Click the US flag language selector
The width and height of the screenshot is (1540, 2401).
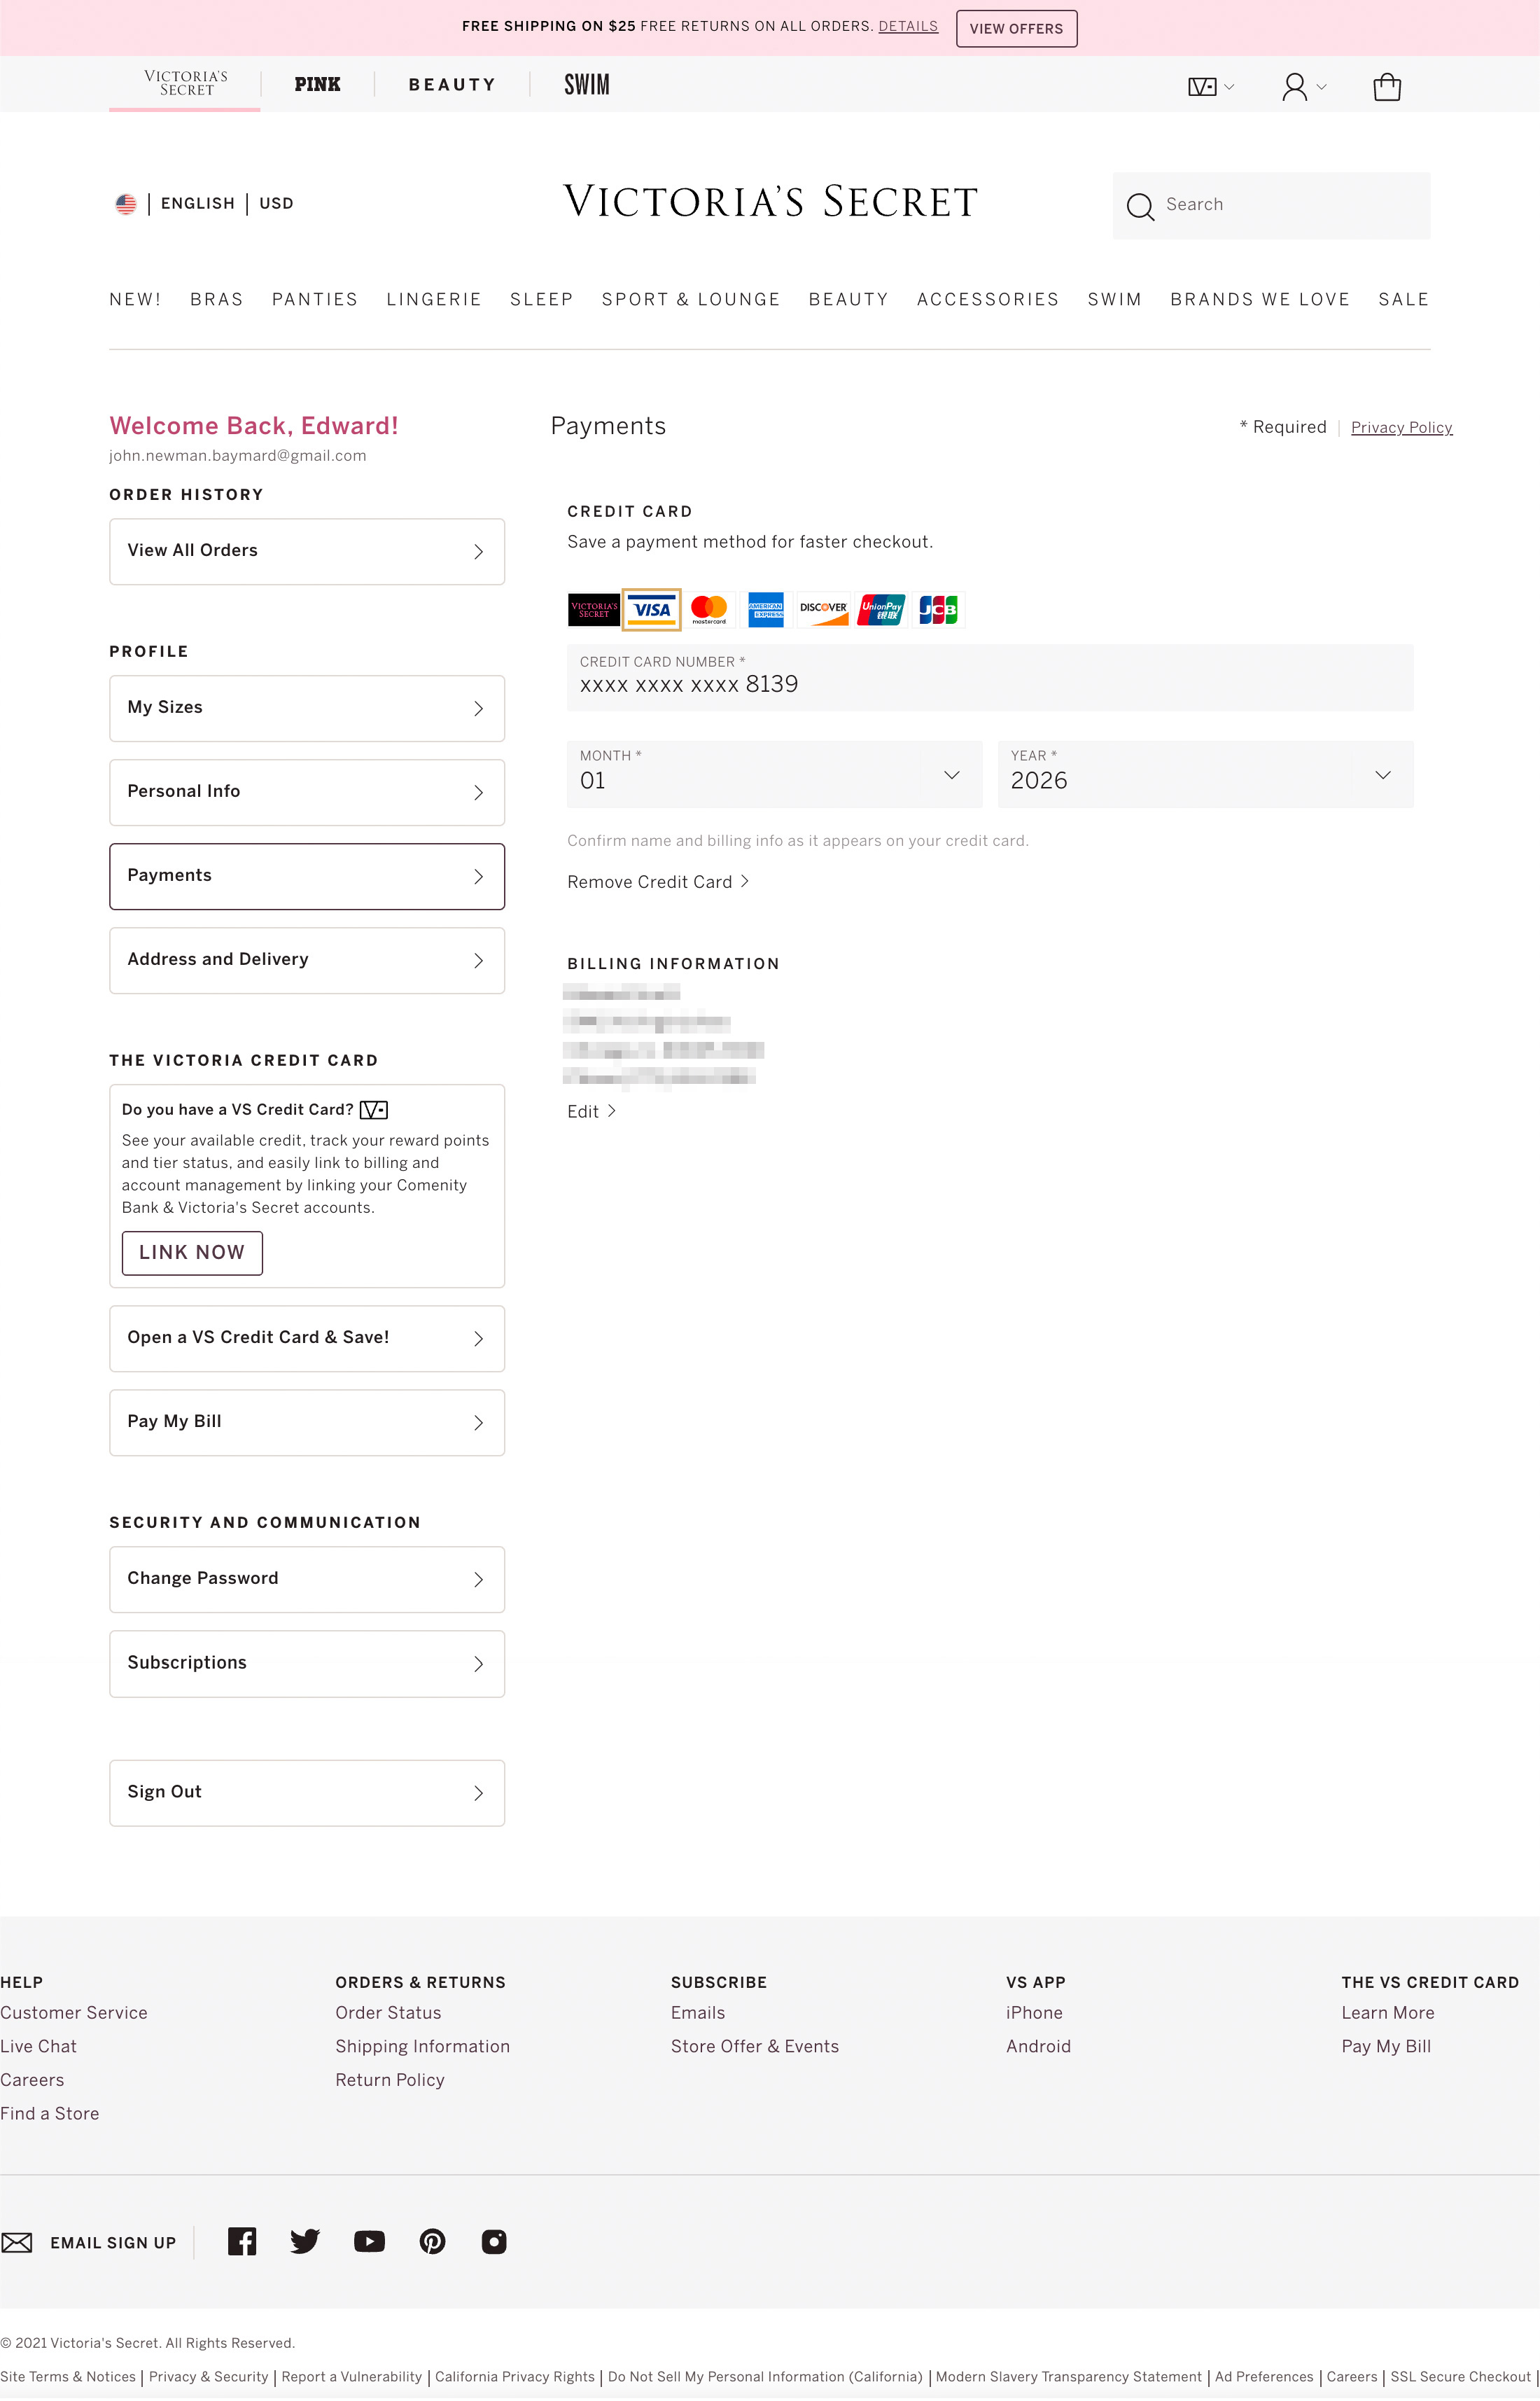point(126,204)
